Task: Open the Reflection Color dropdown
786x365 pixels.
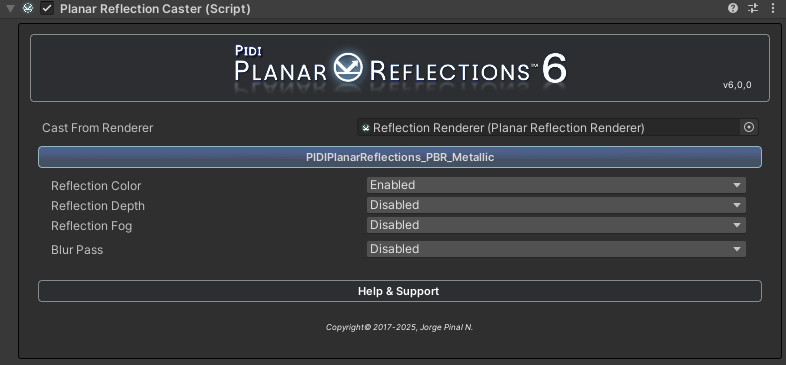Action: (556, 185)
